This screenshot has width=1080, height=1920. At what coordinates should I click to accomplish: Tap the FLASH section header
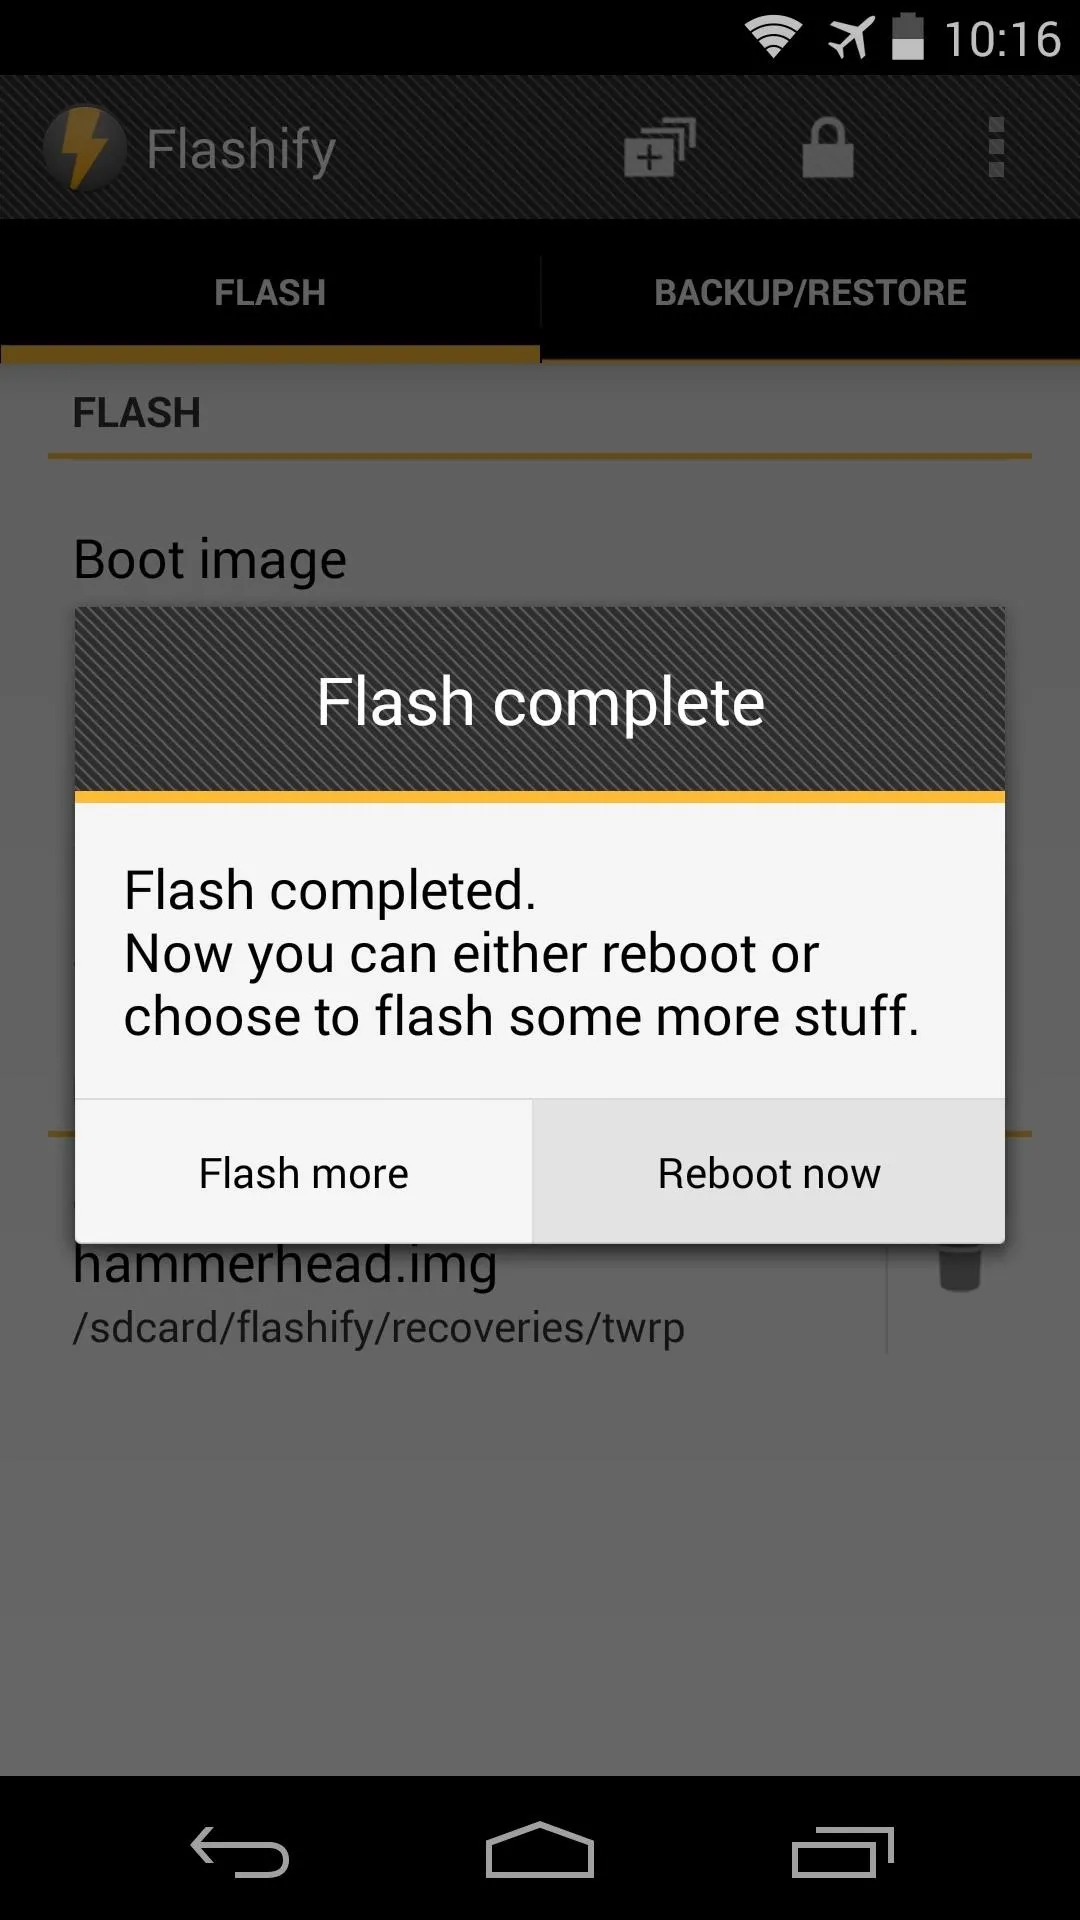[x=137, y=413]
